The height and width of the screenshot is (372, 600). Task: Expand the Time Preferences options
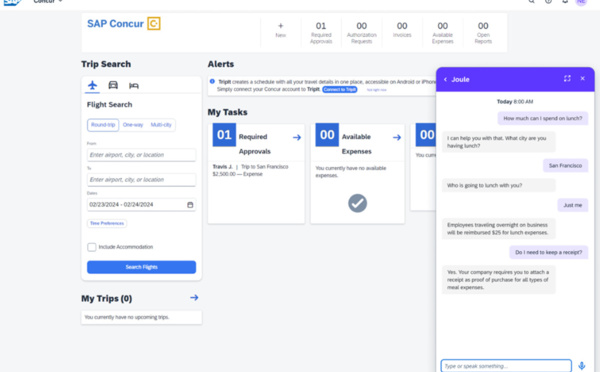(x=107, y=223)
